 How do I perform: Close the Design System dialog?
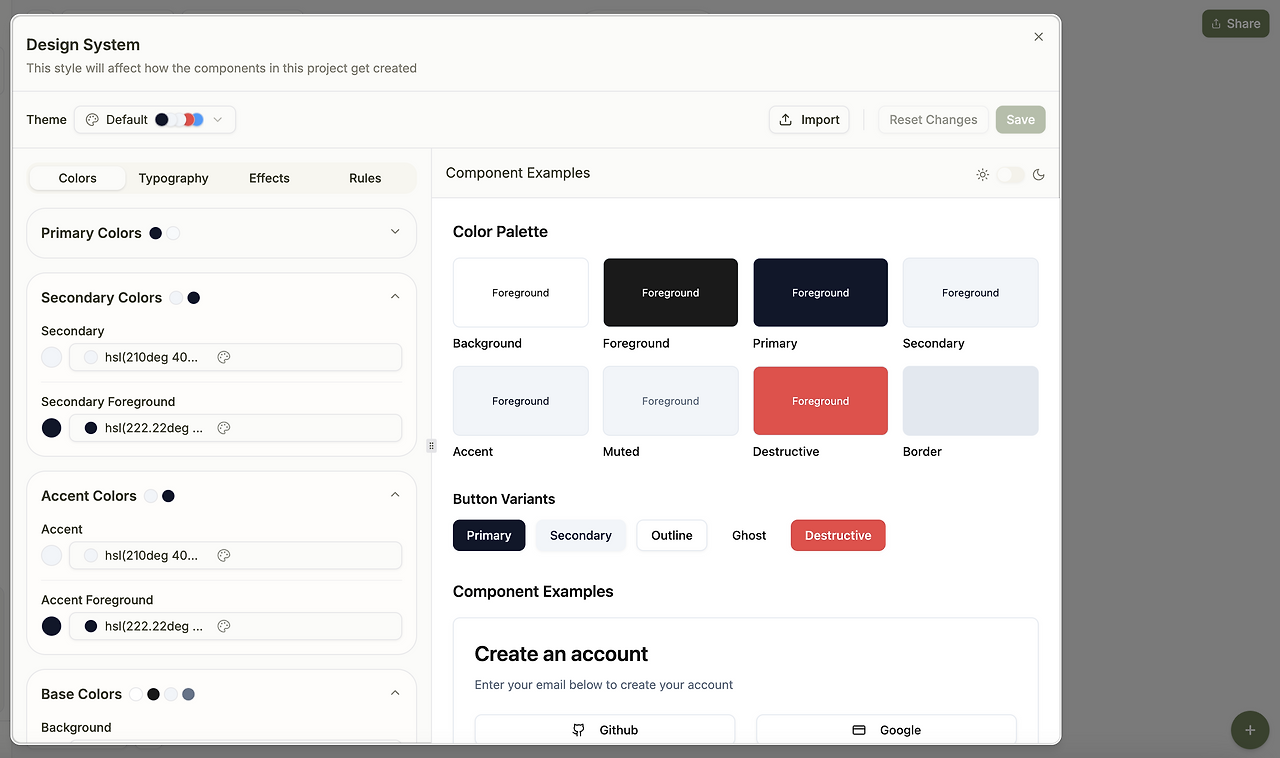coord(1038,37)
